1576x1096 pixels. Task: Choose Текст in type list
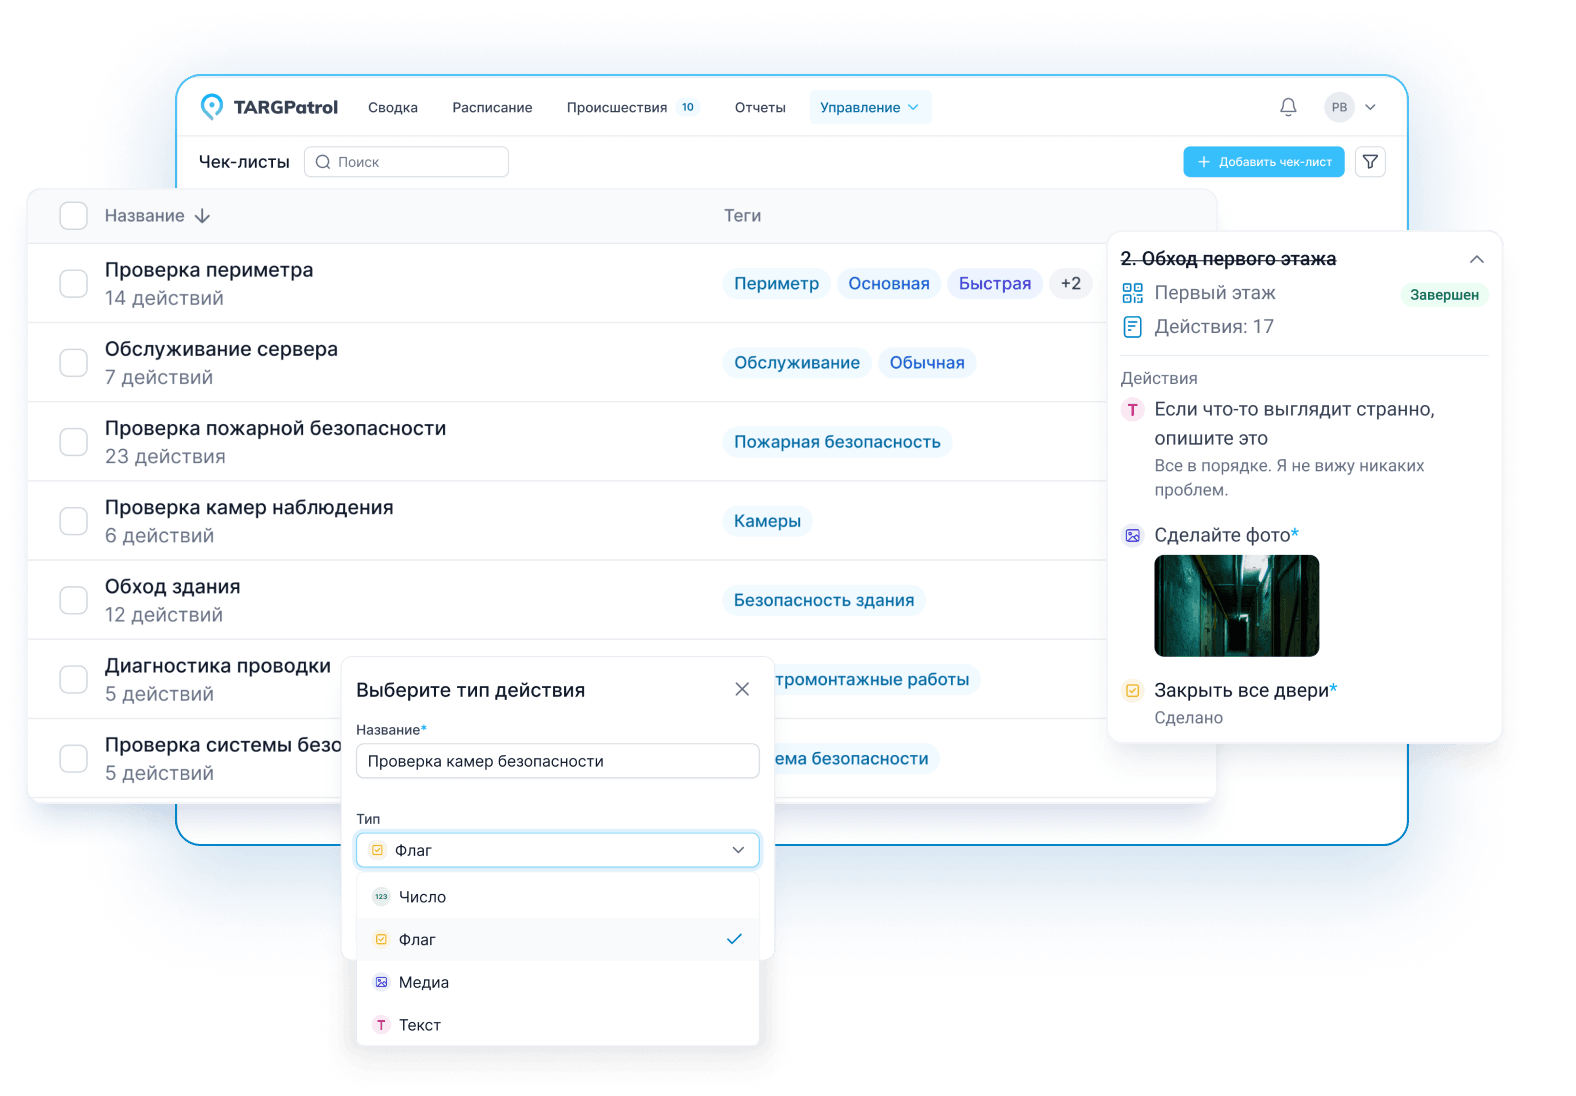(x=558, y=1026)
